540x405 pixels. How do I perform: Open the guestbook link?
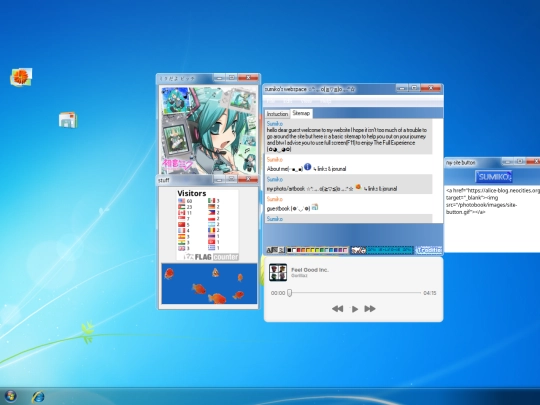(x=288, y=208)
